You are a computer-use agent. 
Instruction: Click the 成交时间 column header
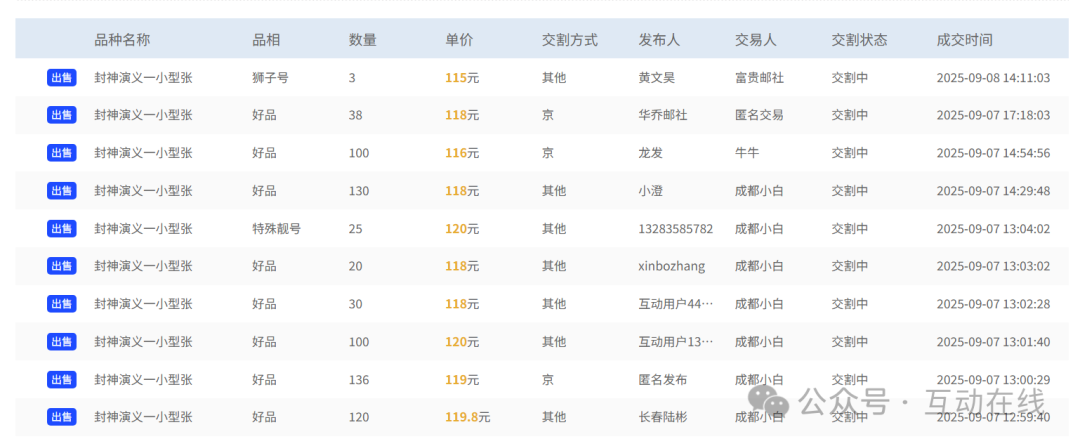[964, 40]
